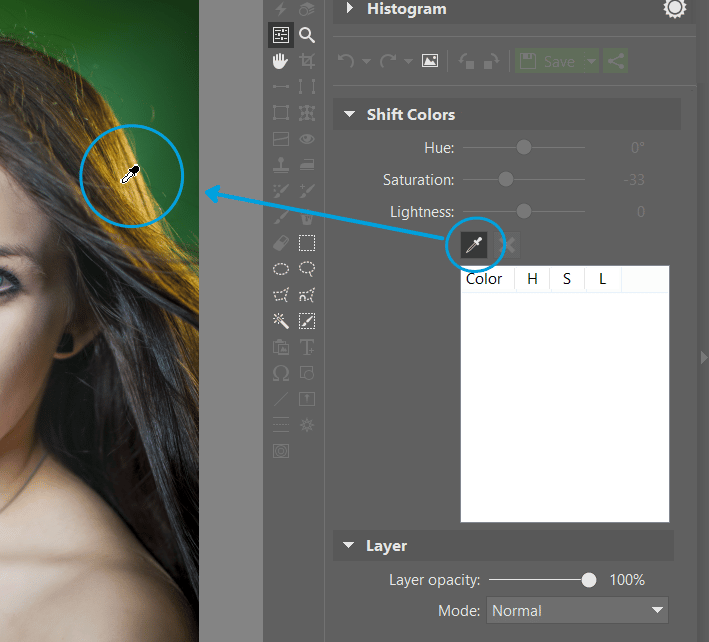Click the Lightness slider handle
This screenshot has width=709, height=642.
point(524,211)
